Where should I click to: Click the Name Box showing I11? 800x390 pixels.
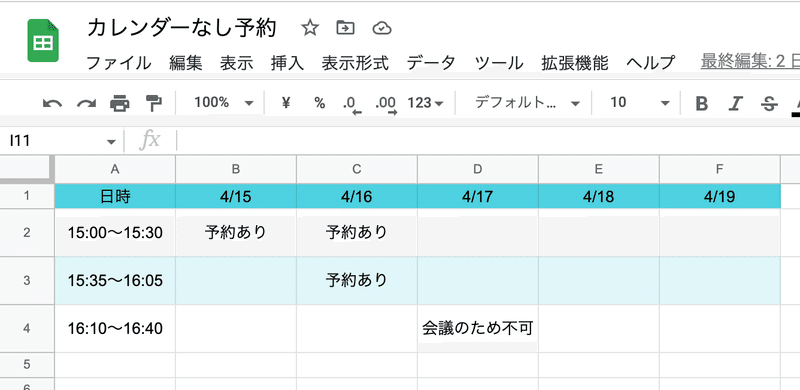(61, 141)
